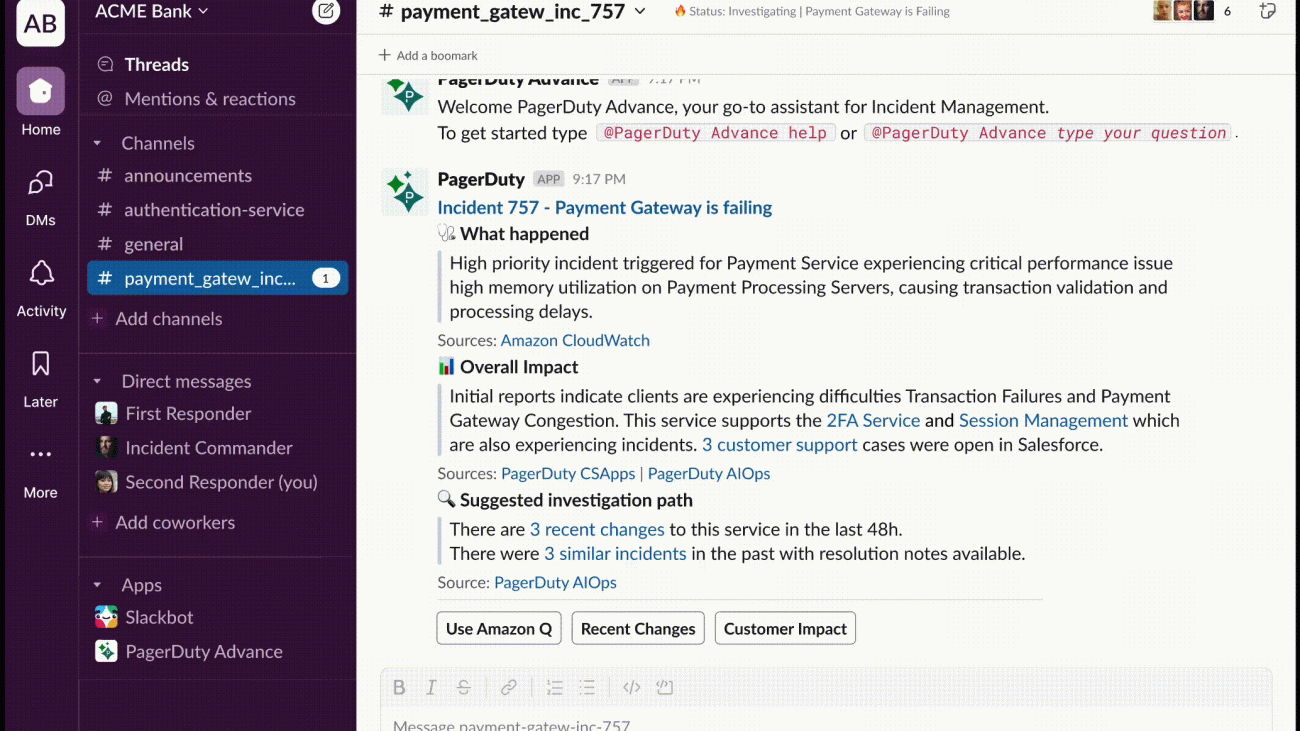This screenshot has height=731, width=1300.
Task: Open the 3 customer support link
Action: pyautogui.click(x=780, y=445)
